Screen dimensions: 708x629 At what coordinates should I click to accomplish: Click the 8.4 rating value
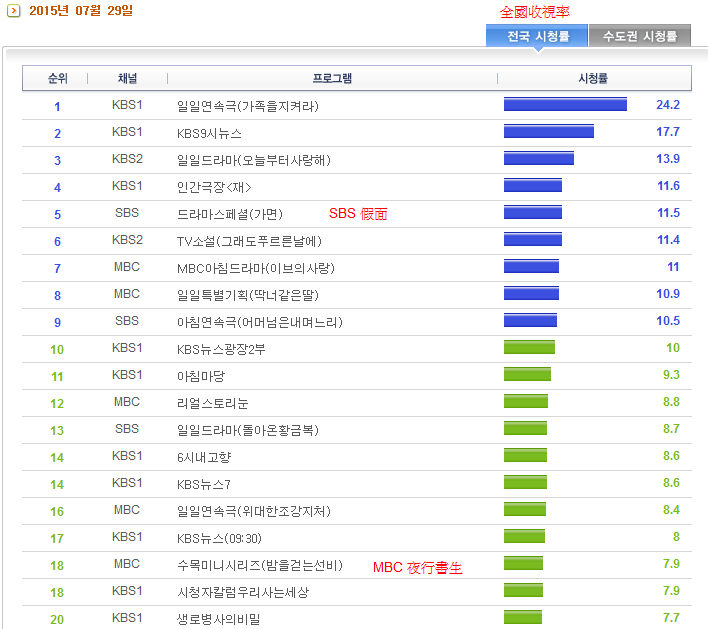tap(671, 510)
